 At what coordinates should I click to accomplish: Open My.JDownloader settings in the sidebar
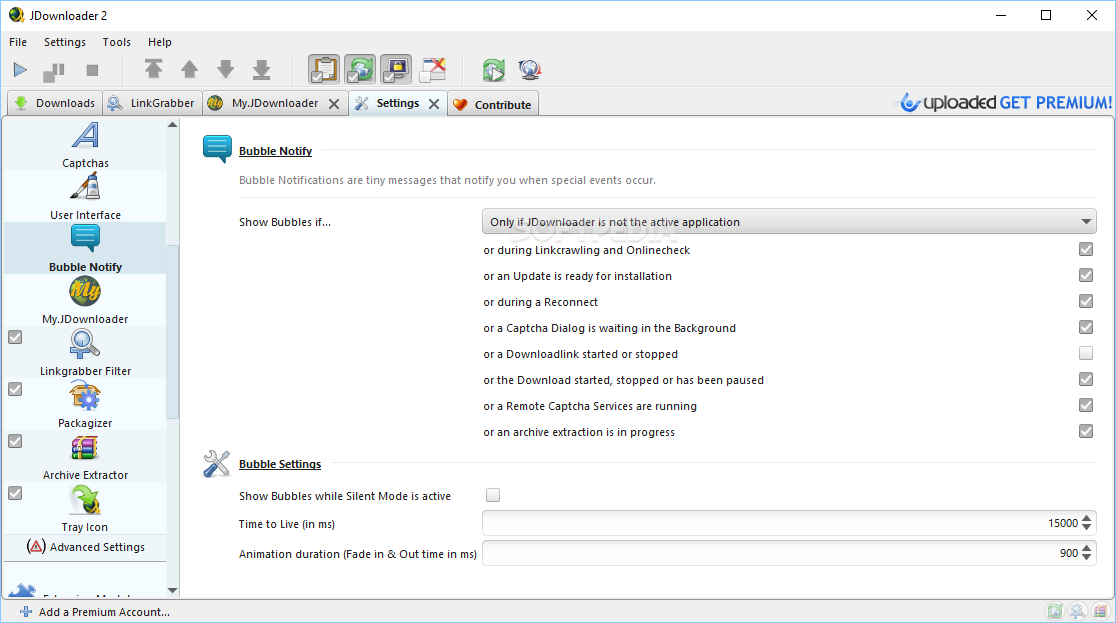point(85,300)
